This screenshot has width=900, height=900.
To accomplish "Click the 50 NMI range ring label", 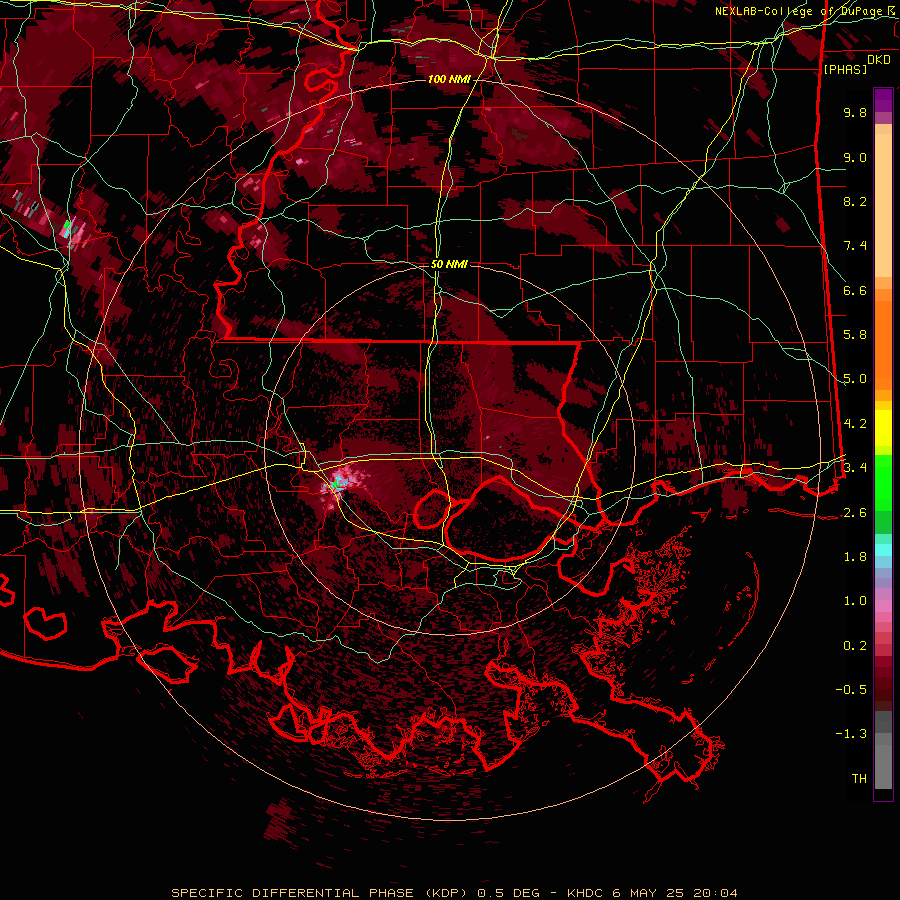I will point(449,265).
